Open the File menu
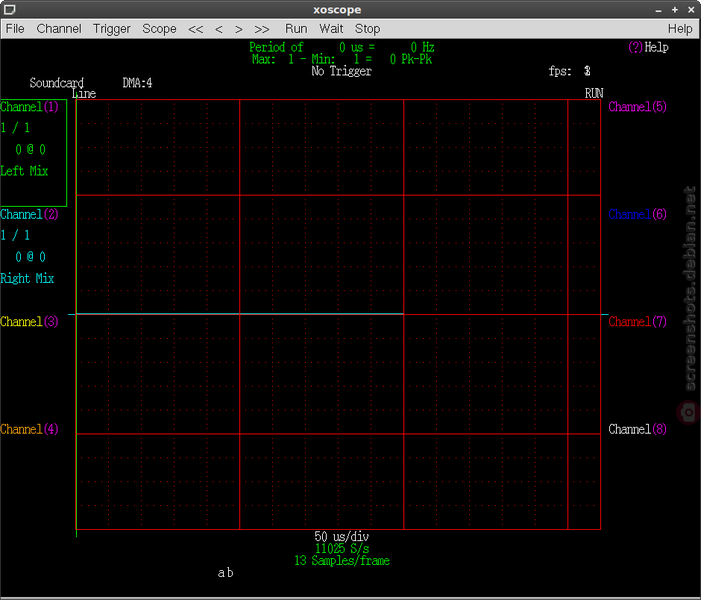The width and height of the screenshot is (701, 600). click(x=15, y=29)
